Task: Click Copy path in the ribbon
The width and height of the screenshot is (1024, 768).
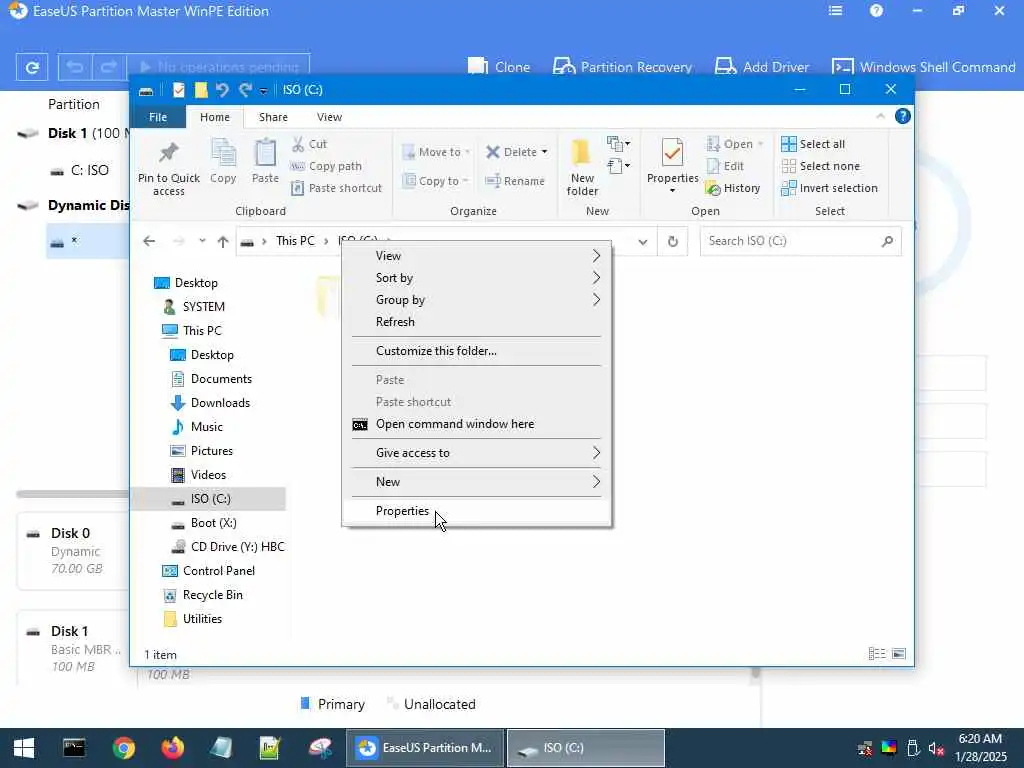Action: 326,166
